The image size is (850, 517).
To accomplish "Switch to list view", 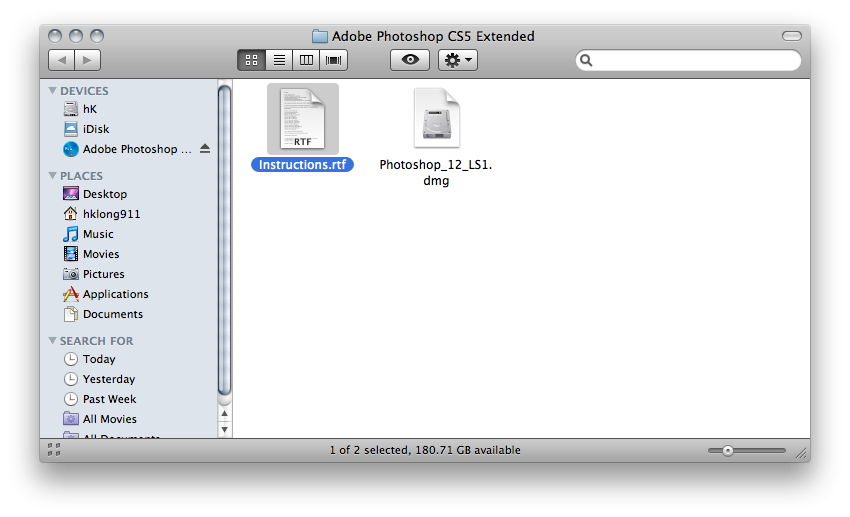I will [x=279, y=60].
